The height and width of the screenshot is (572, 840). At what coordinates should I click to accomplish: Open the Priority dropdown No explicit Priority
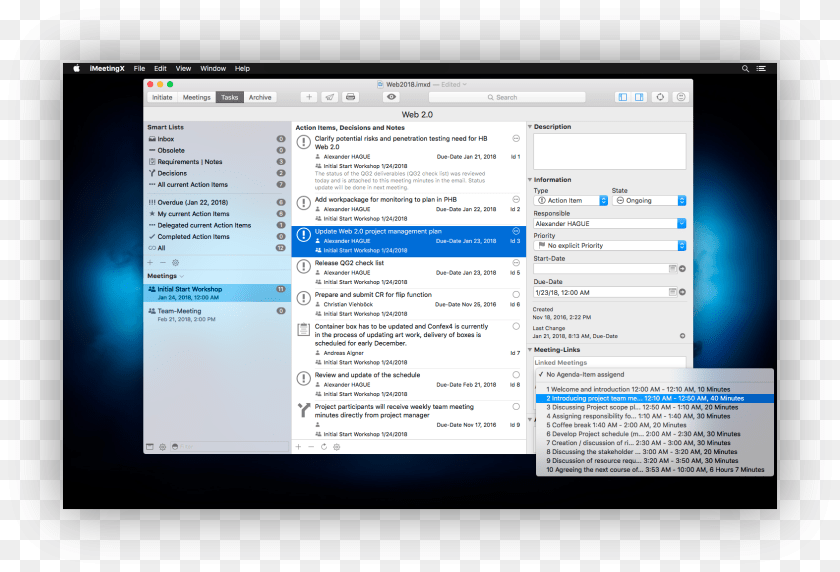point(610,245)
